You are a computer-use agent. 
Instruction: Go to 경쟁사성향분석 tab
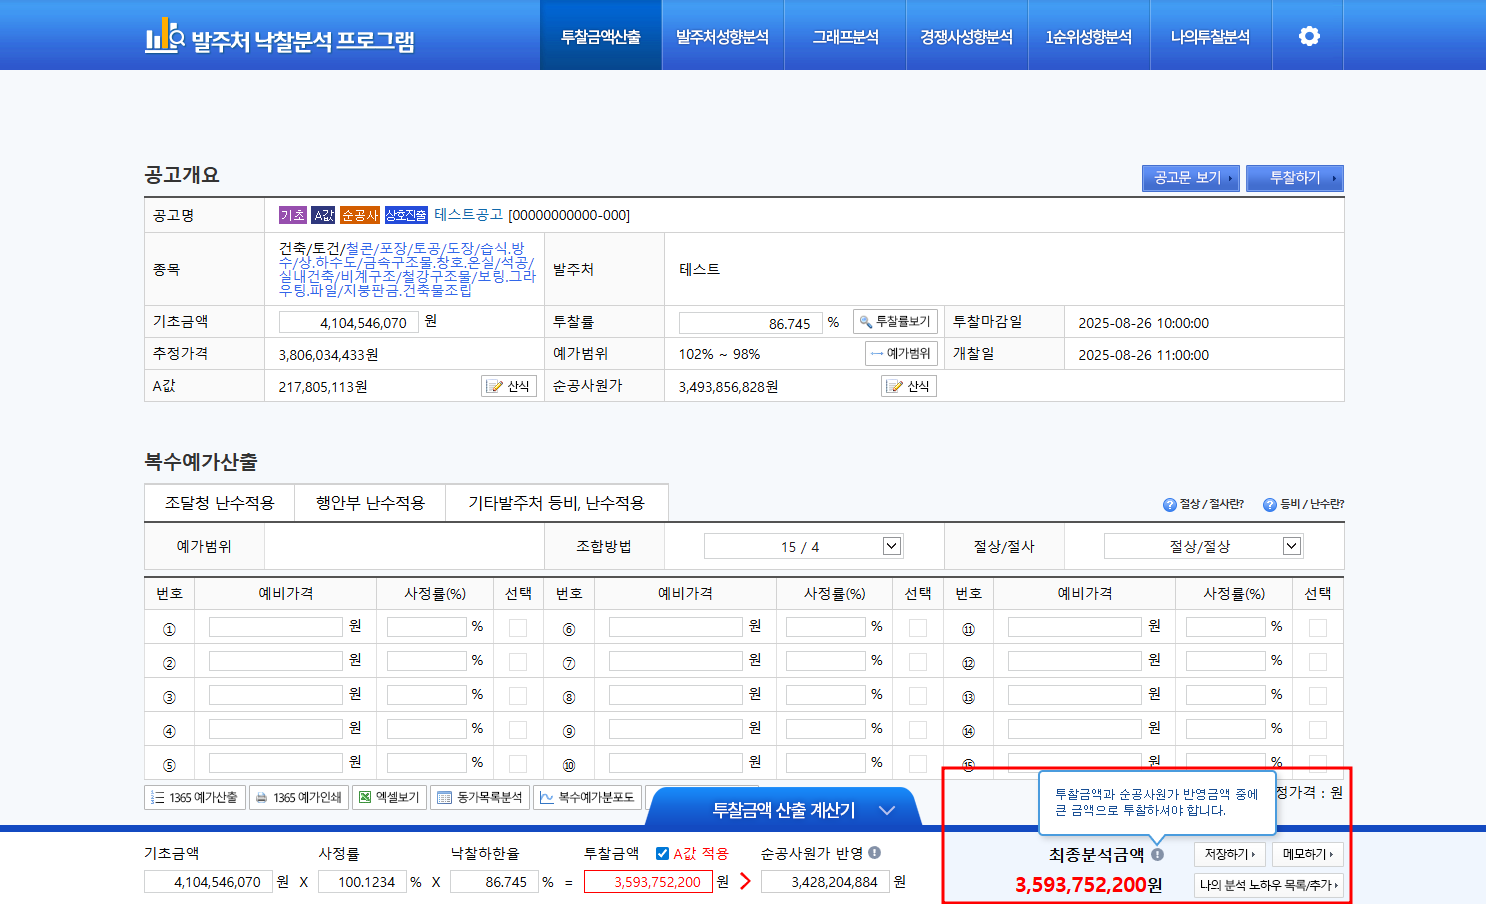[967, 36]
